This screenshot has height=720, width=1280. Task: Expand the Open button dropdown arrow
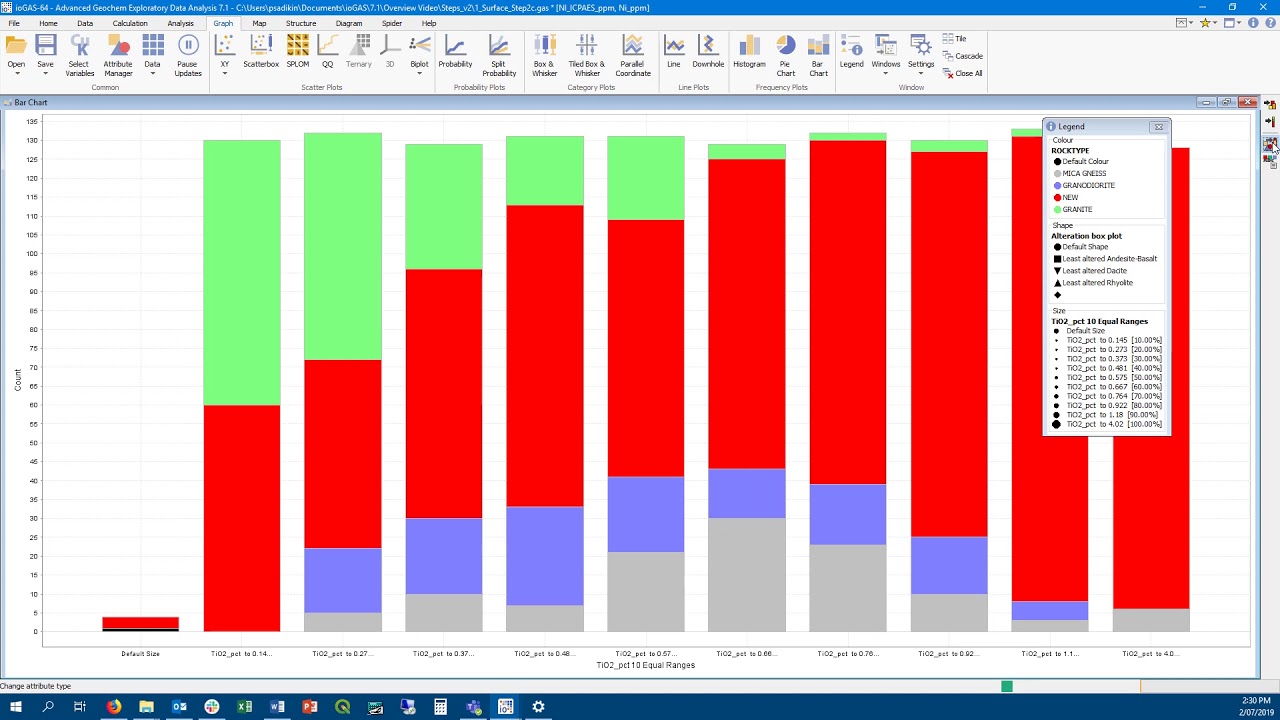point(16,73)
